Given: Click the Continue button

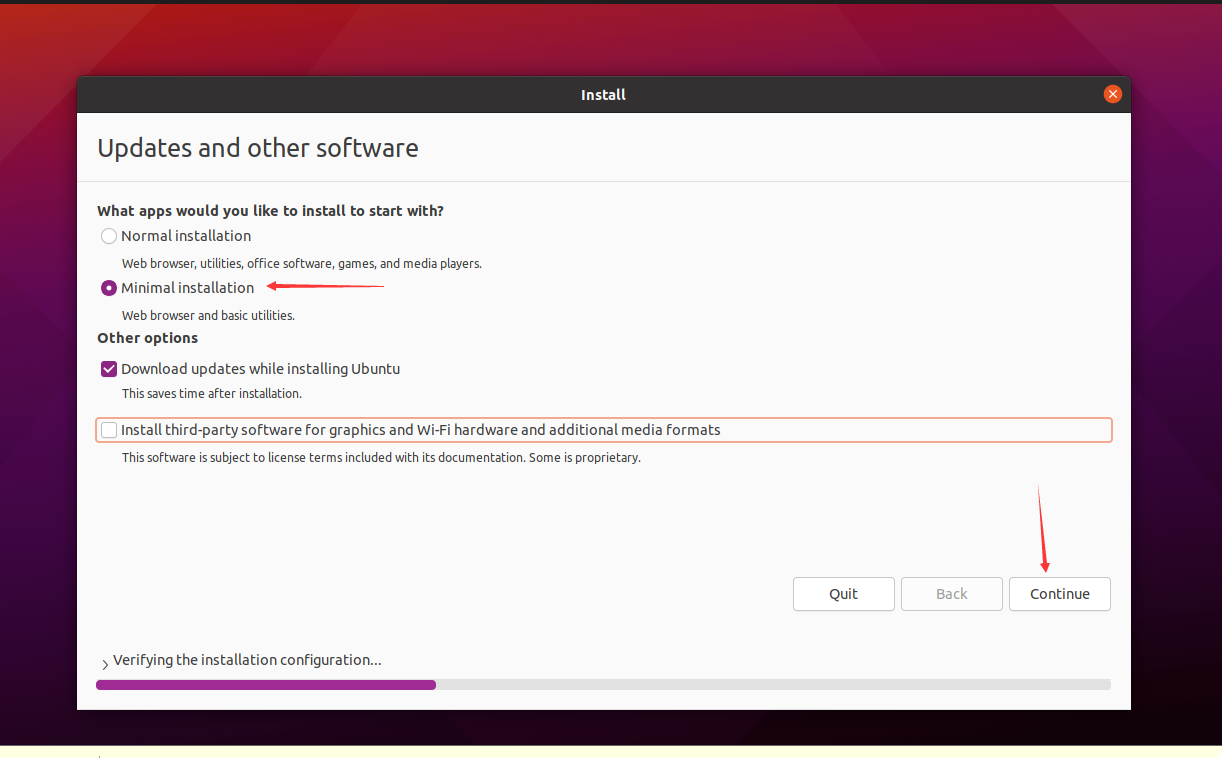Looking at the screenshot, I should point(1060,594).
